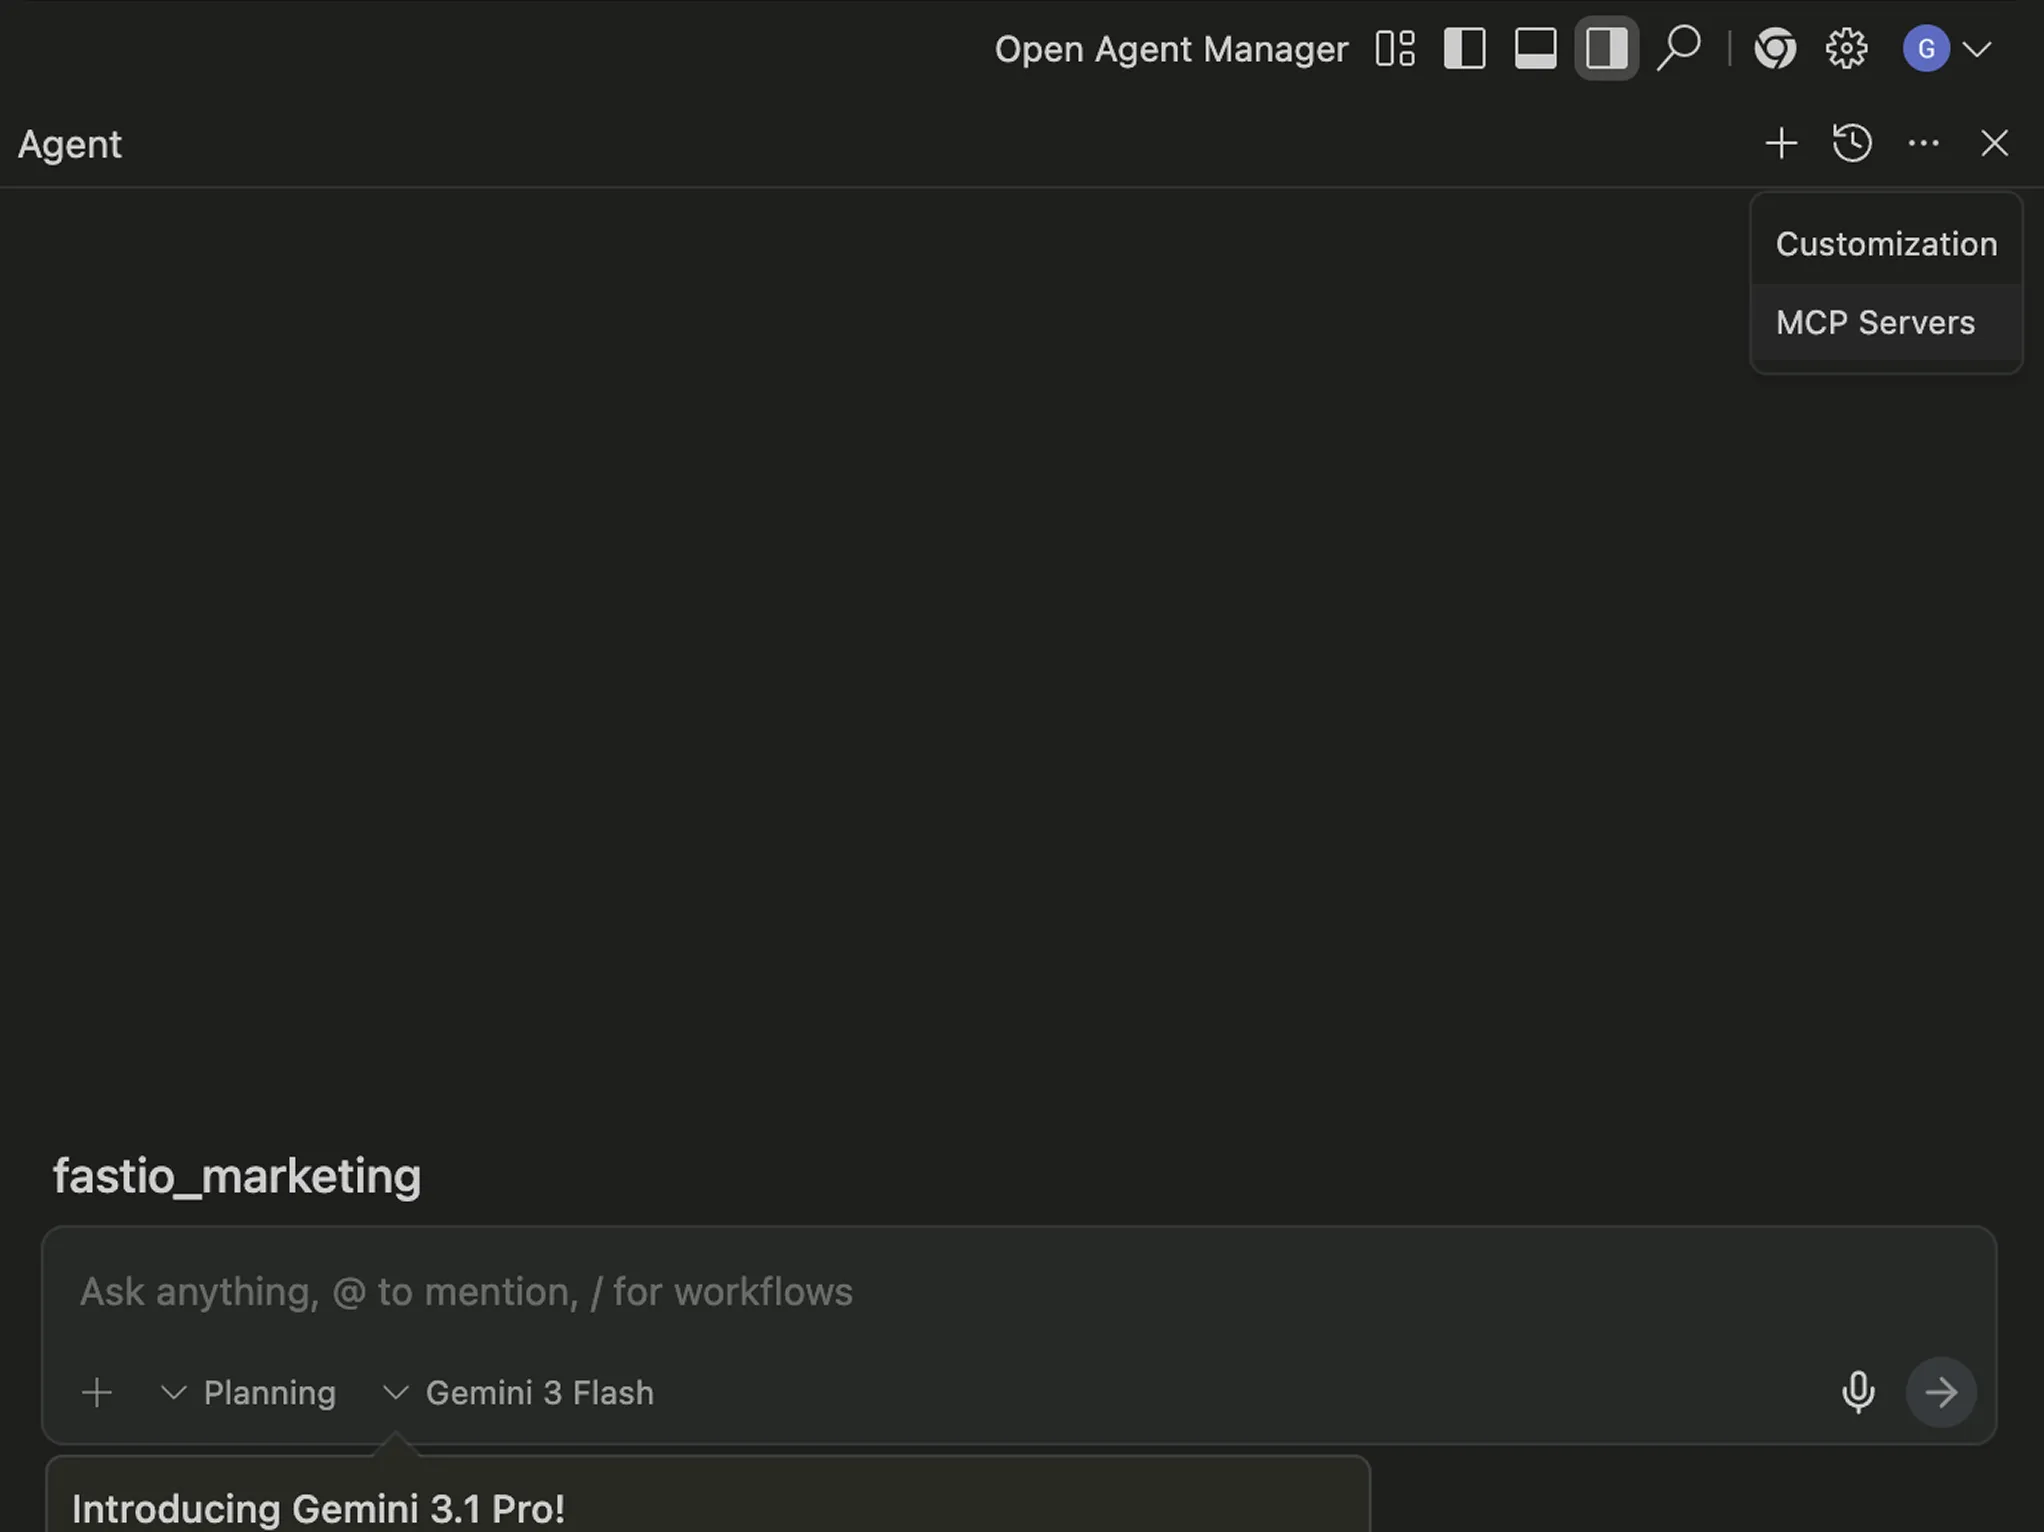
Task: Open the more options menu
Action: coord(1923,143)
